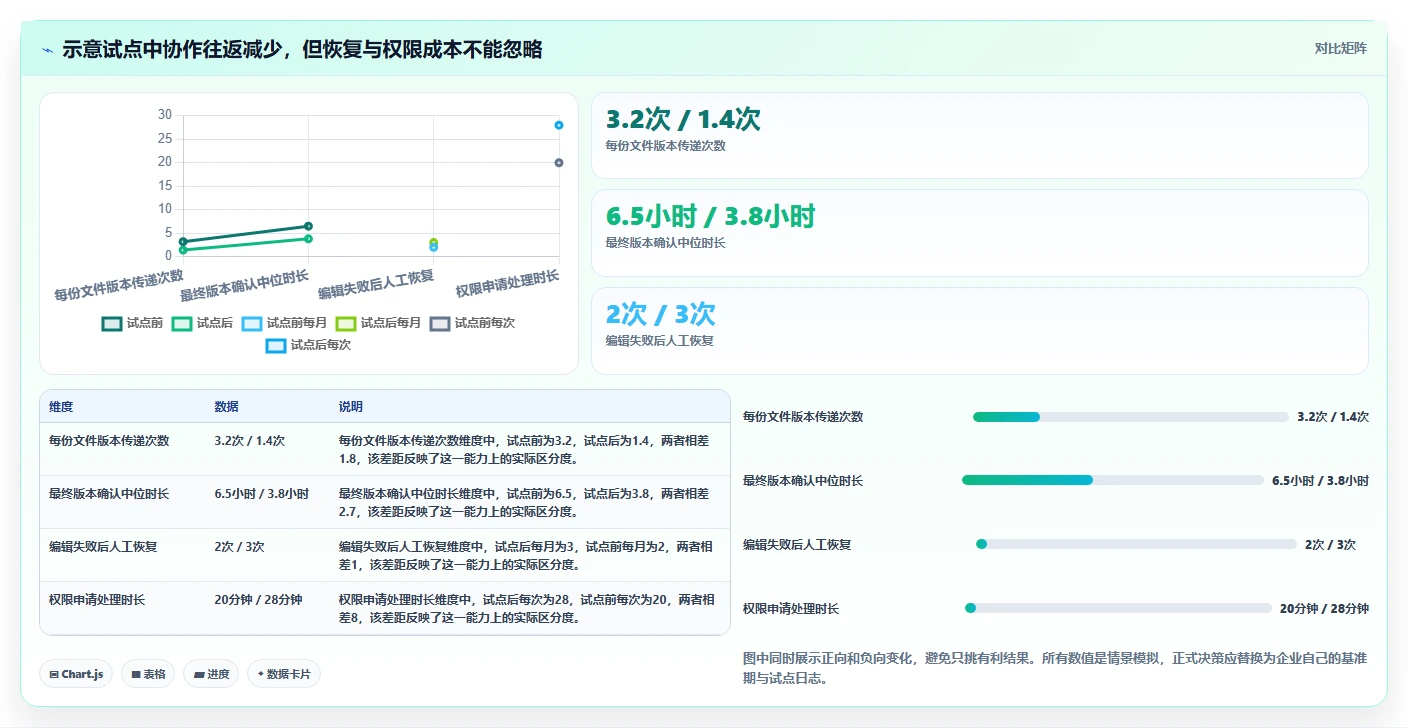Click the dark green 试点前 line end point at 6.5
This screenshot has width=1408, height=728.
coord(308,226)
